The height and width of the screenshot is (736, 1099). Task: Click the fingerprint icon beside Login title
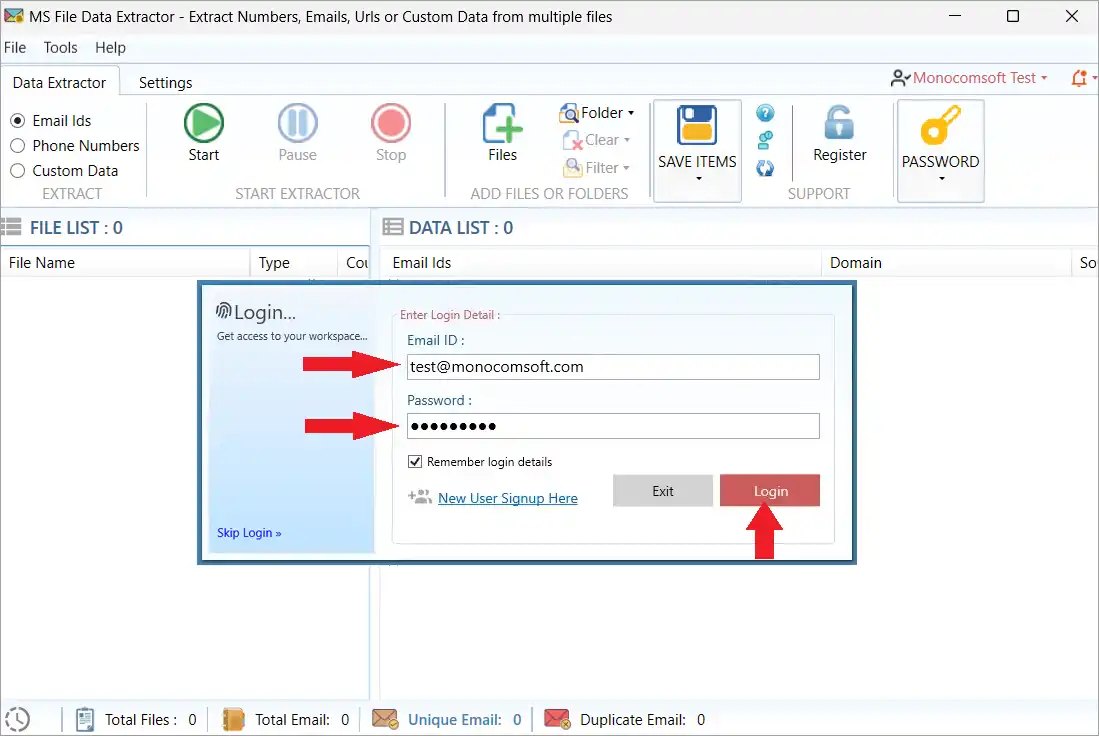[x=224, y=311]
